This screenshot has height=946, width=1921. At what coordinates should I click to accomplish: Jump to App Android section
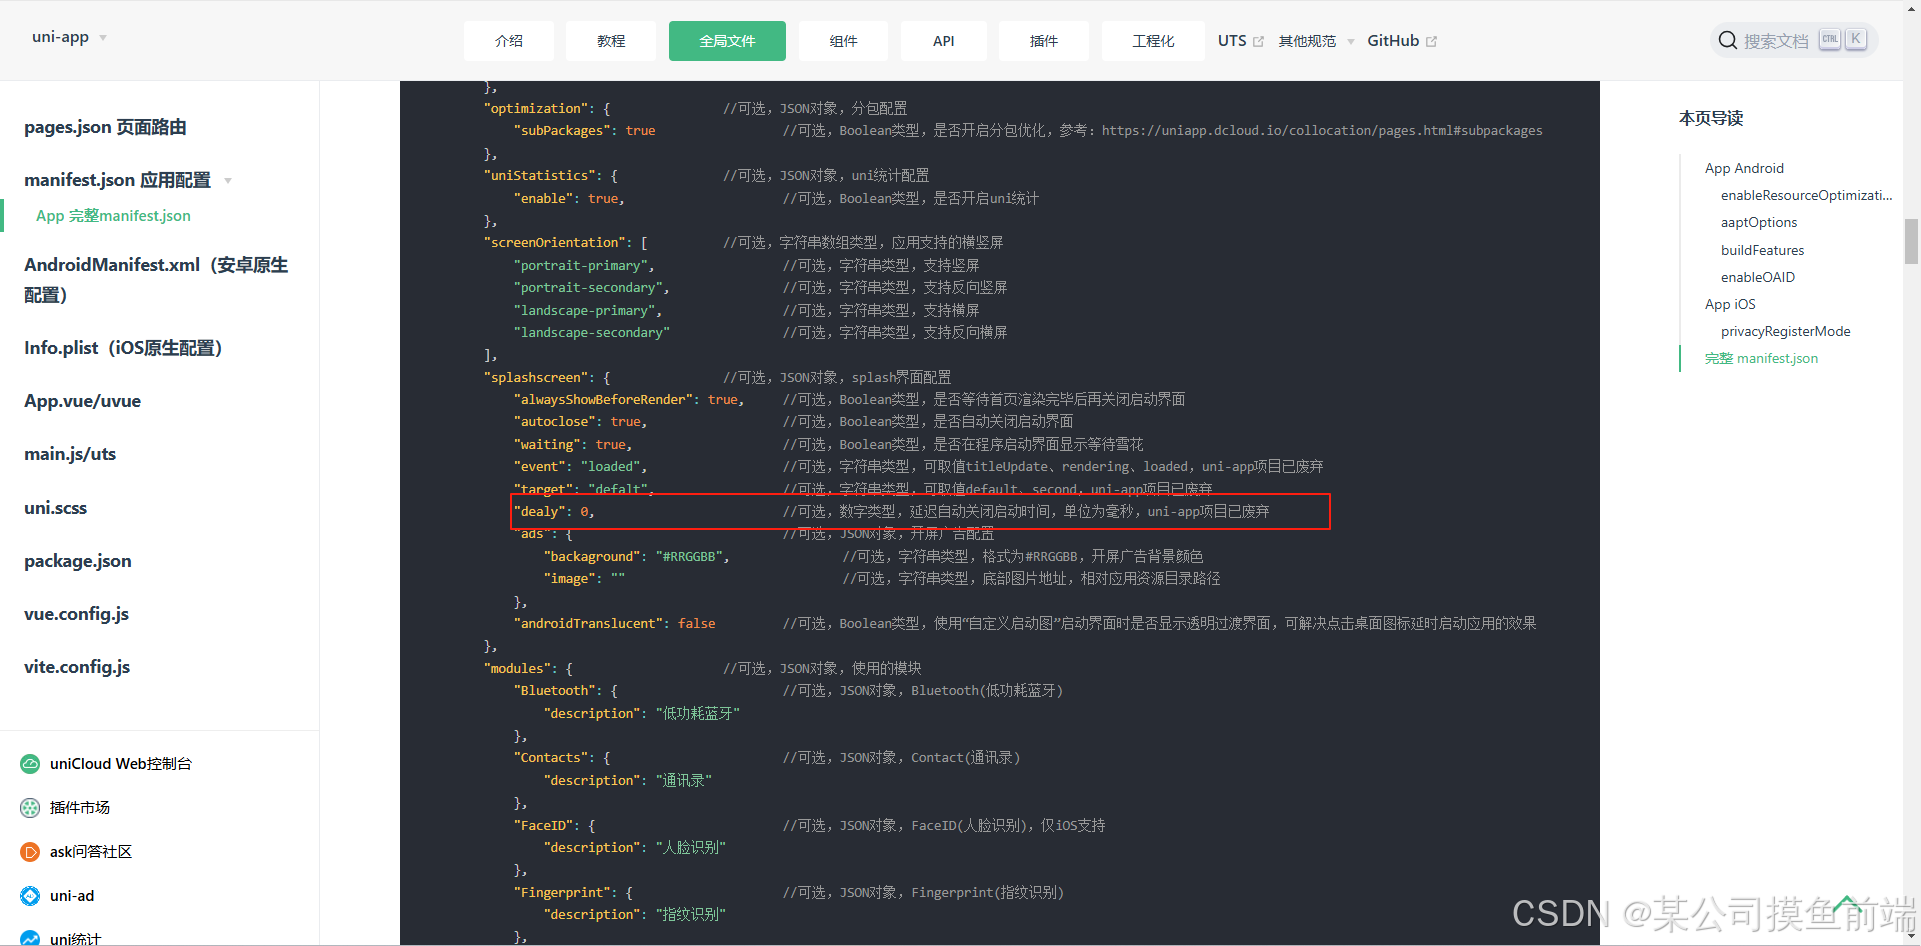pyautogui.click(x=1744, y=168)
